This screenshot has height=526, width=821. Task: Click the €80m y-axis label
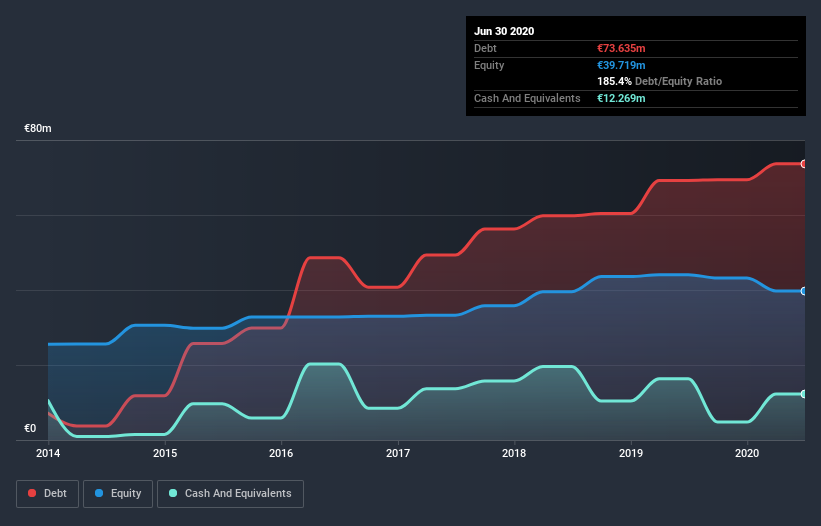38,129
